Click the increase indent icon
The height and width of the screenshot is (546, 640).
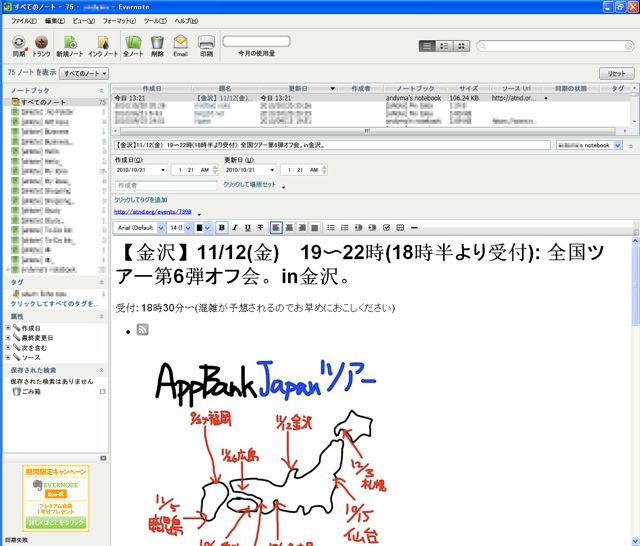tap(372, 228)
